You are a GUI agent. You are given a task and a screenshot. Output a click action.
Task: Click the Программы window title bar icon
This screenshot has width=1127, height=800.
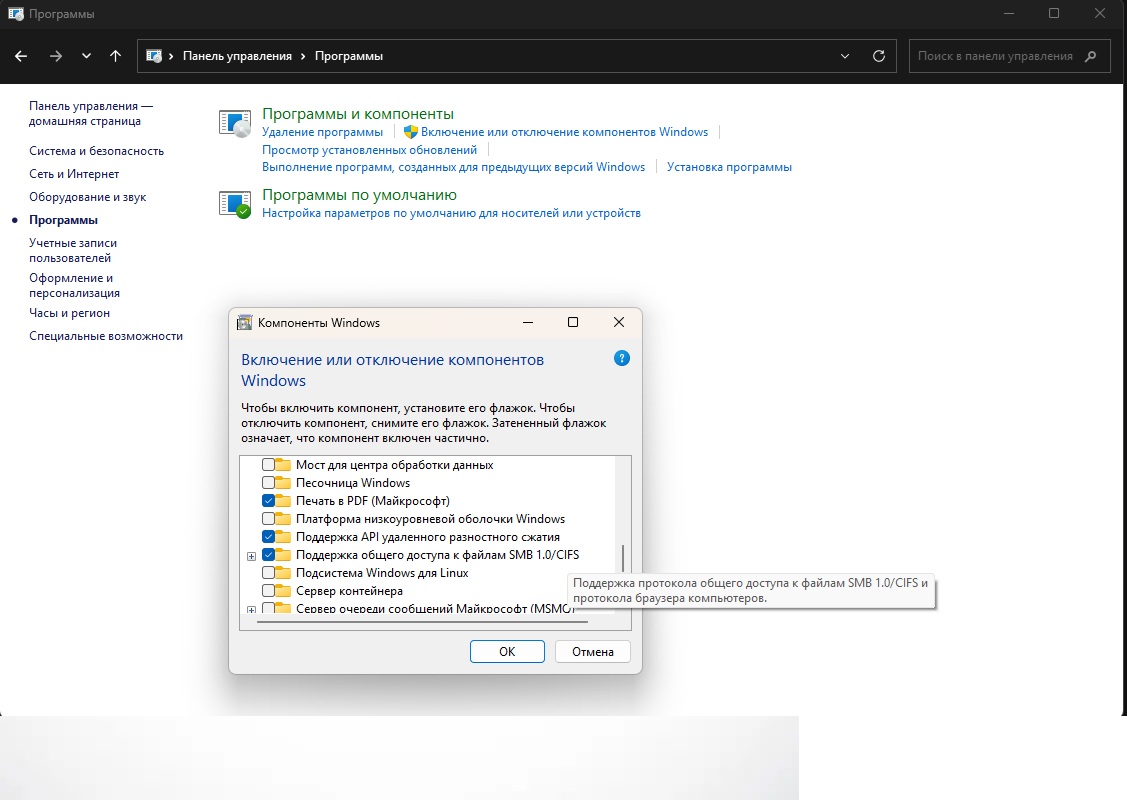click(x=16, y=14)
